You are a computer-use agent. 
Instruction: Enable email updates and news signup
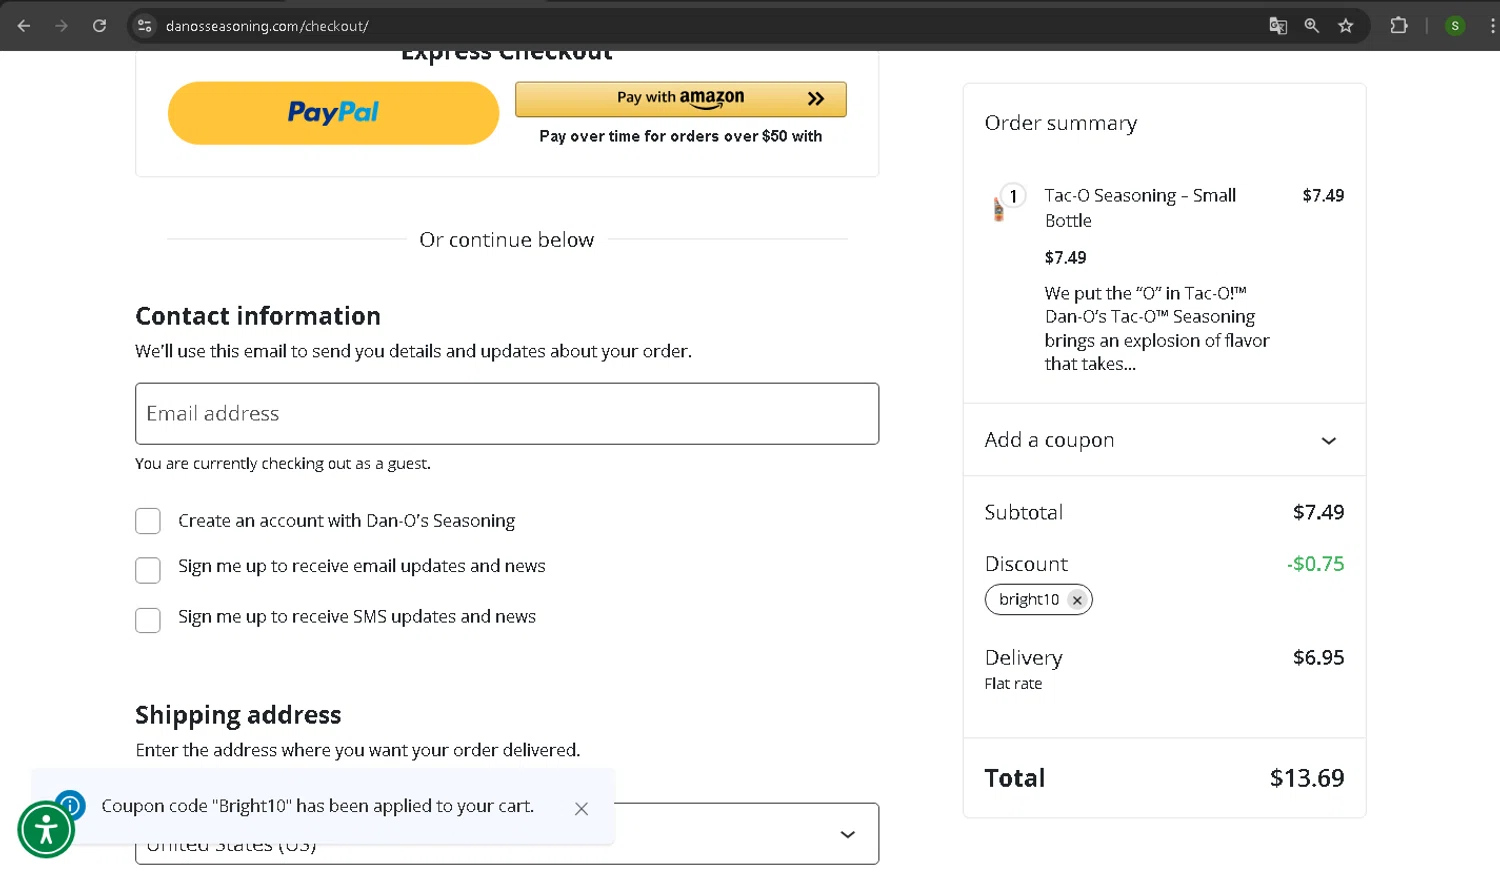[148, 570]
